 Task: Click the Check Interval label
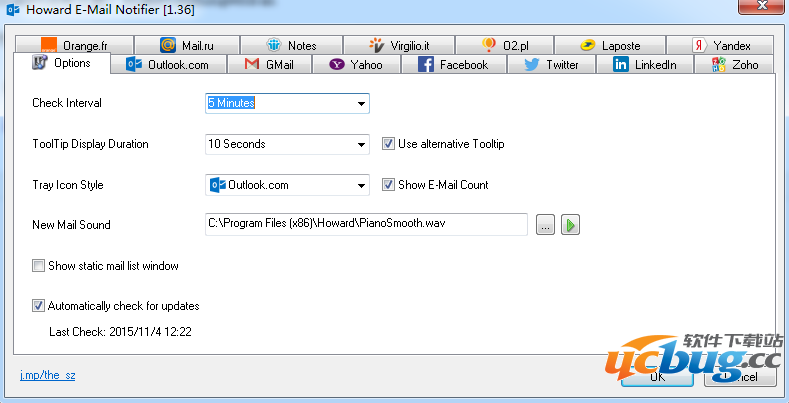pyautogui.click(x=67, y=103)
